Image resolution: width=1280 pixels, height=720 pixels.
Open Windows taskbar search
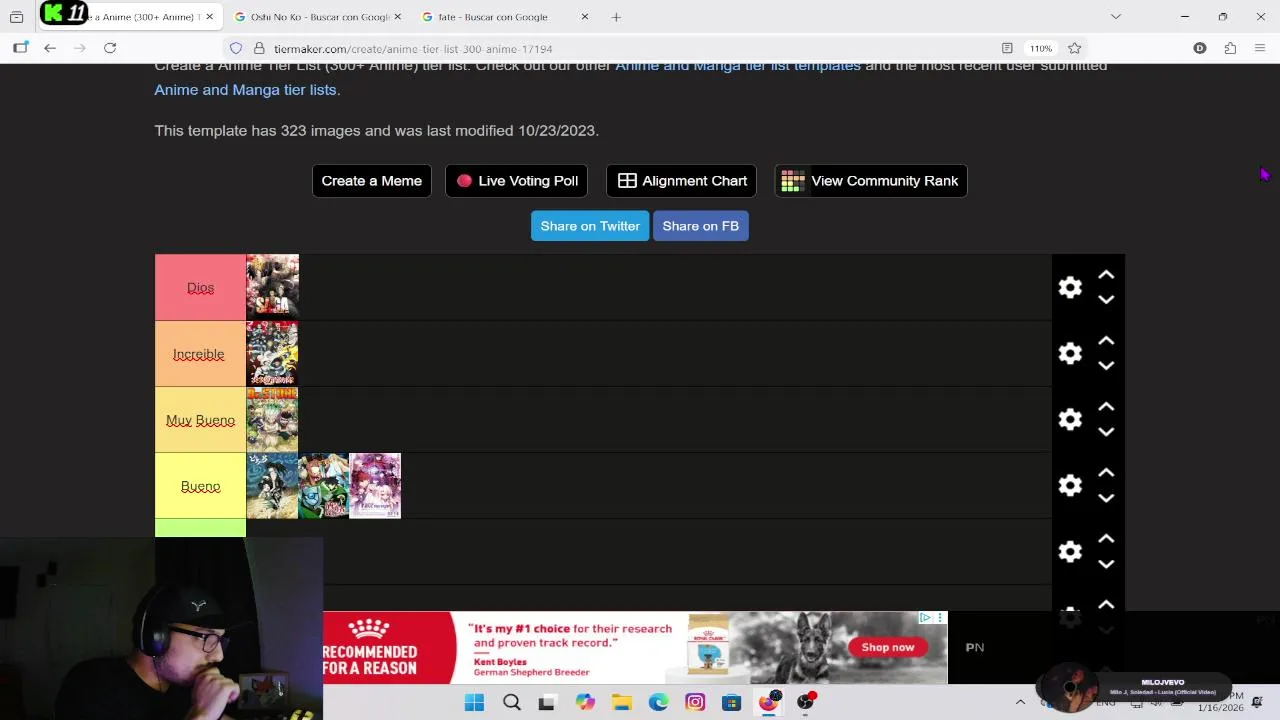coord(511,703)
